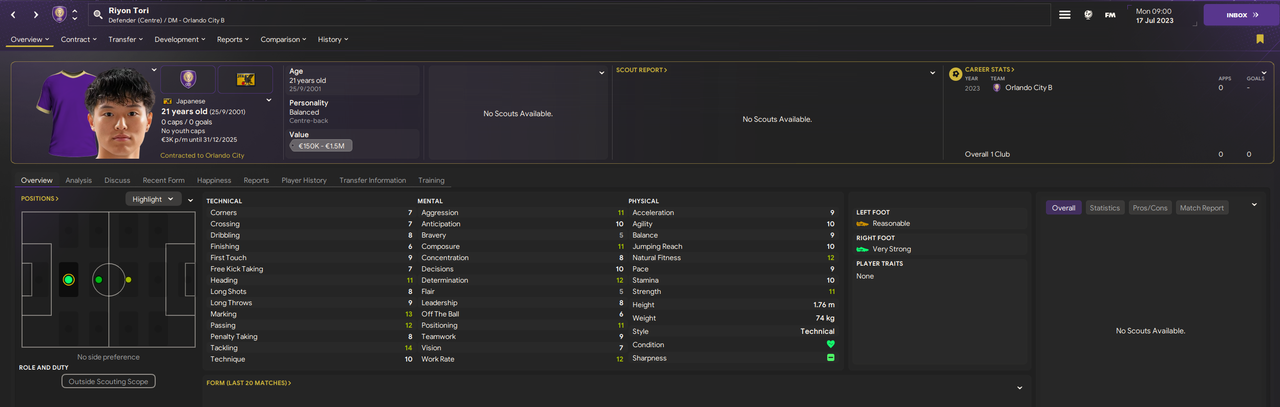Open the Form (Last 20 Matches) link
Viewport: 1280px width, 407px height.
click(249, 383)
